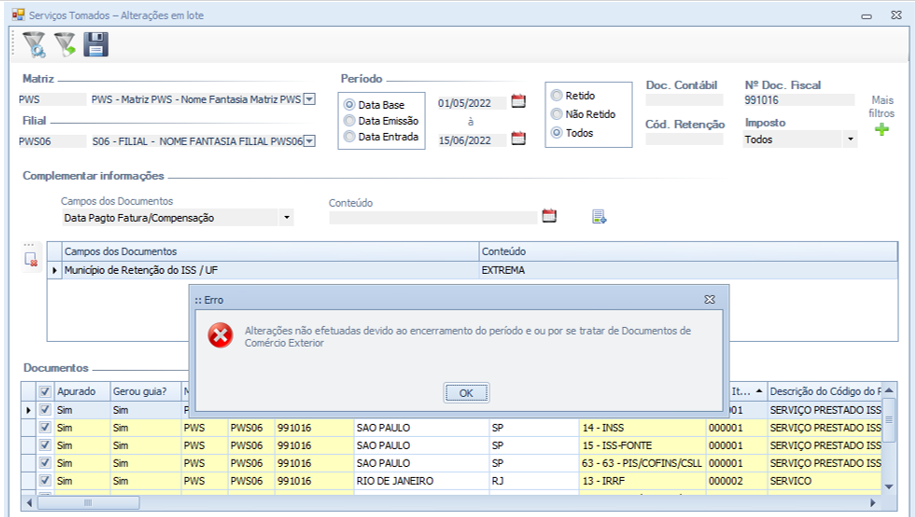This screenshot has width=915, height=517.
Task: Open calendar for start date 01/05/2022
Action: [518, 101]
